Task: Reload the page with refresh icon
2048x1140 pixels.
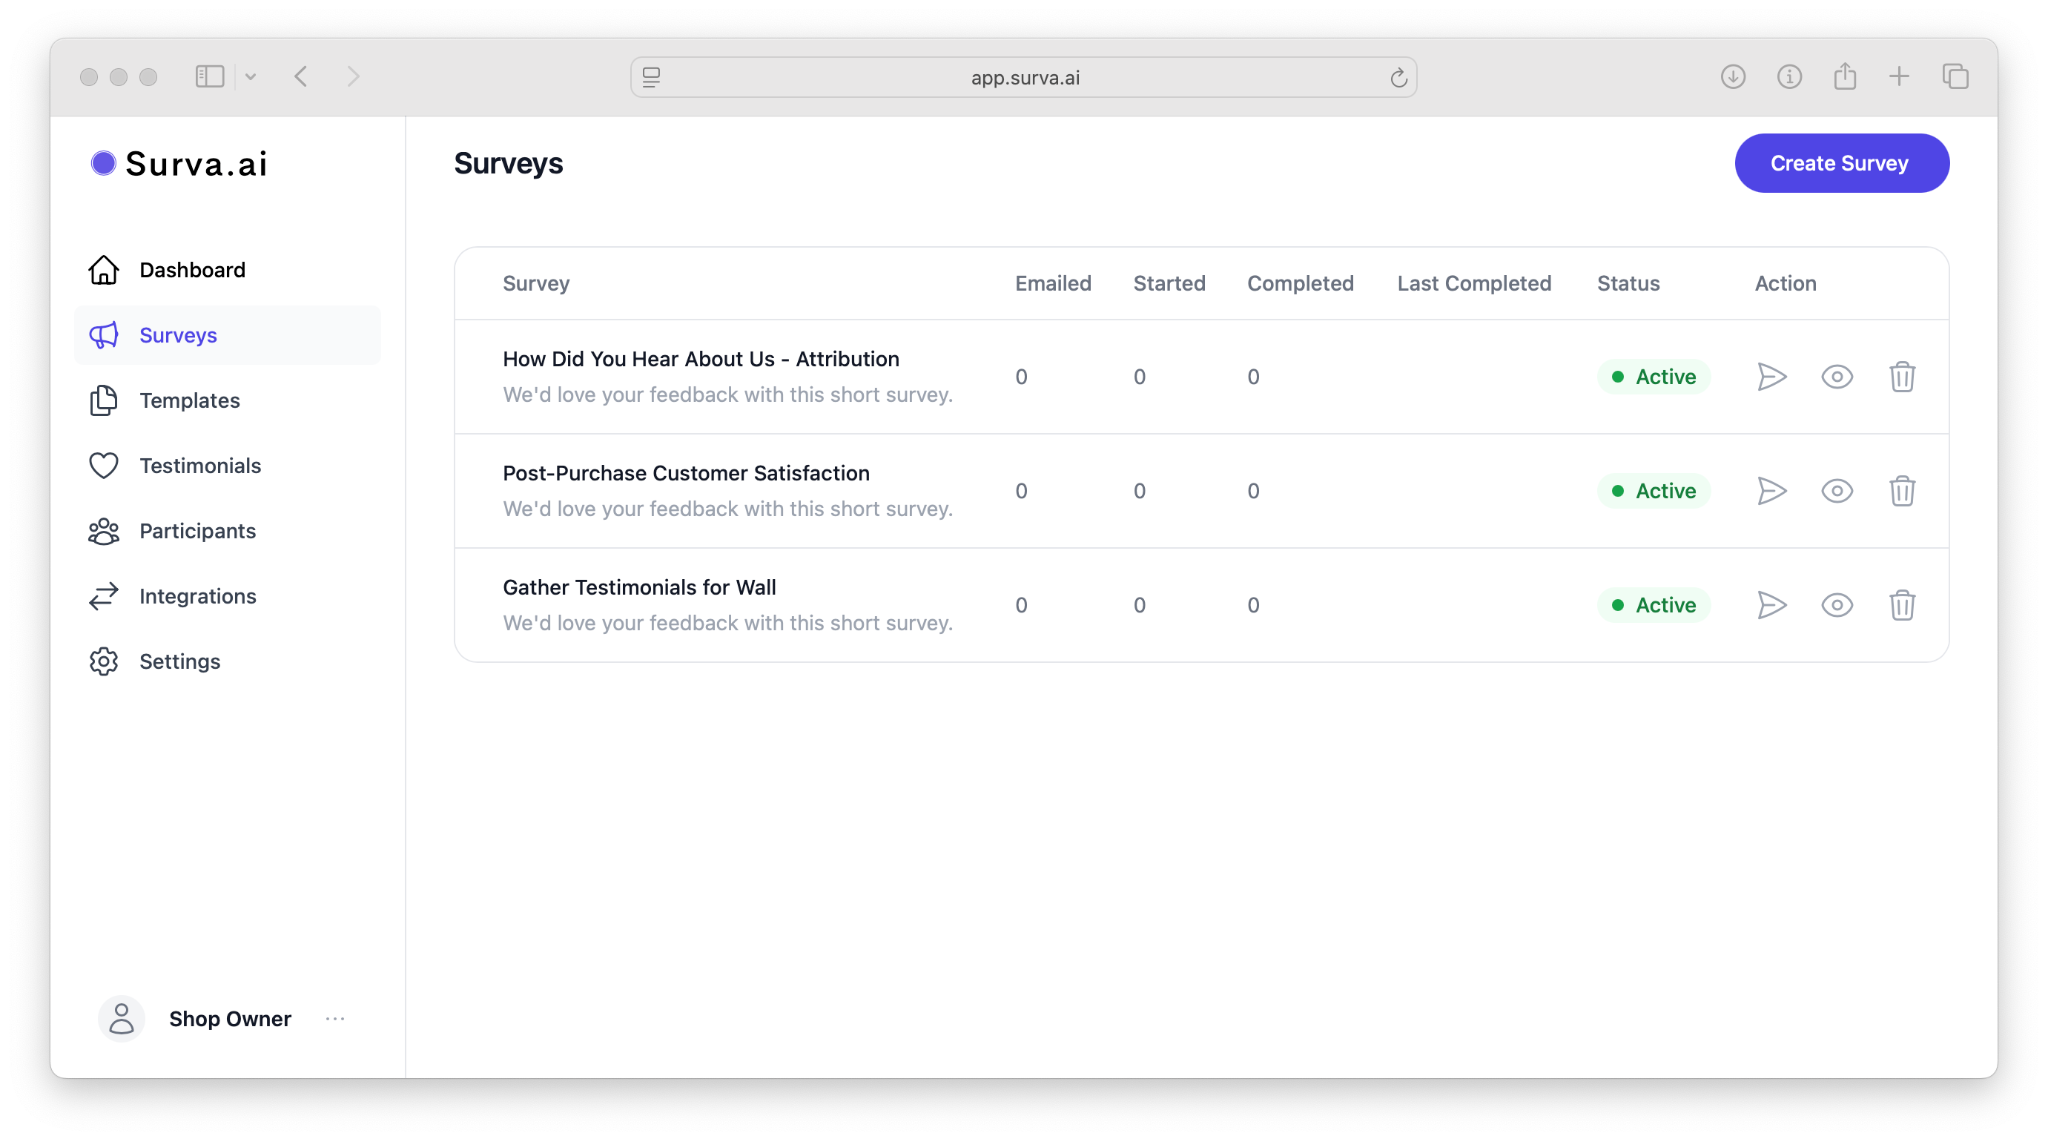Action: click(1398, 78)
